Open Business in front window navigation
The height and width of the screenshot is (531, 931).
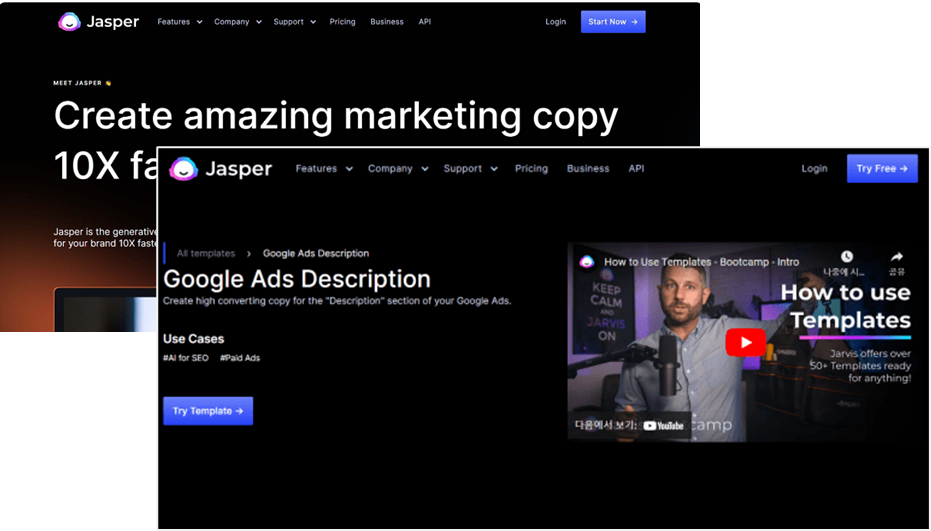pos(588,169)
